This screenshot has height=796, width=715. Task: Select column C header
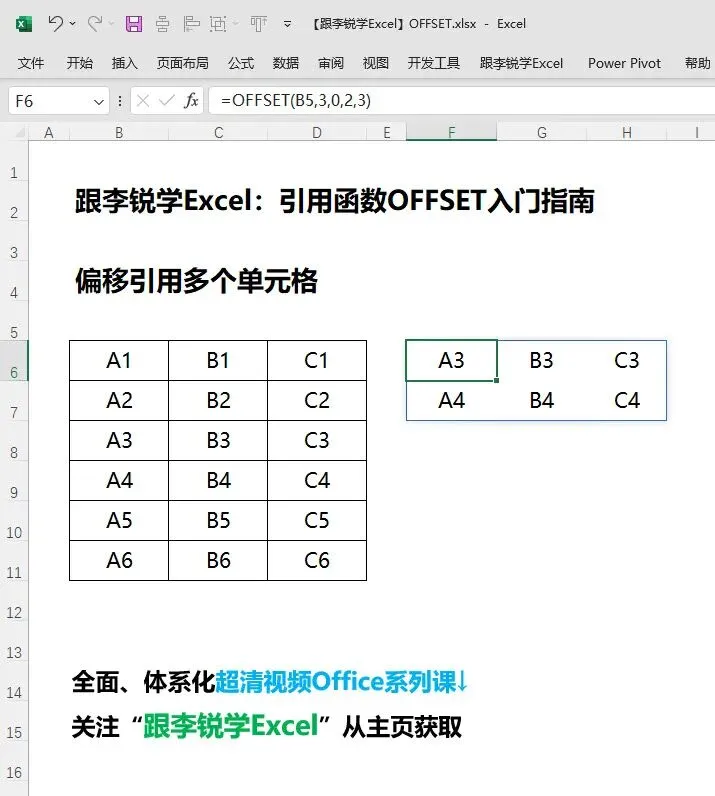point(218,133)
